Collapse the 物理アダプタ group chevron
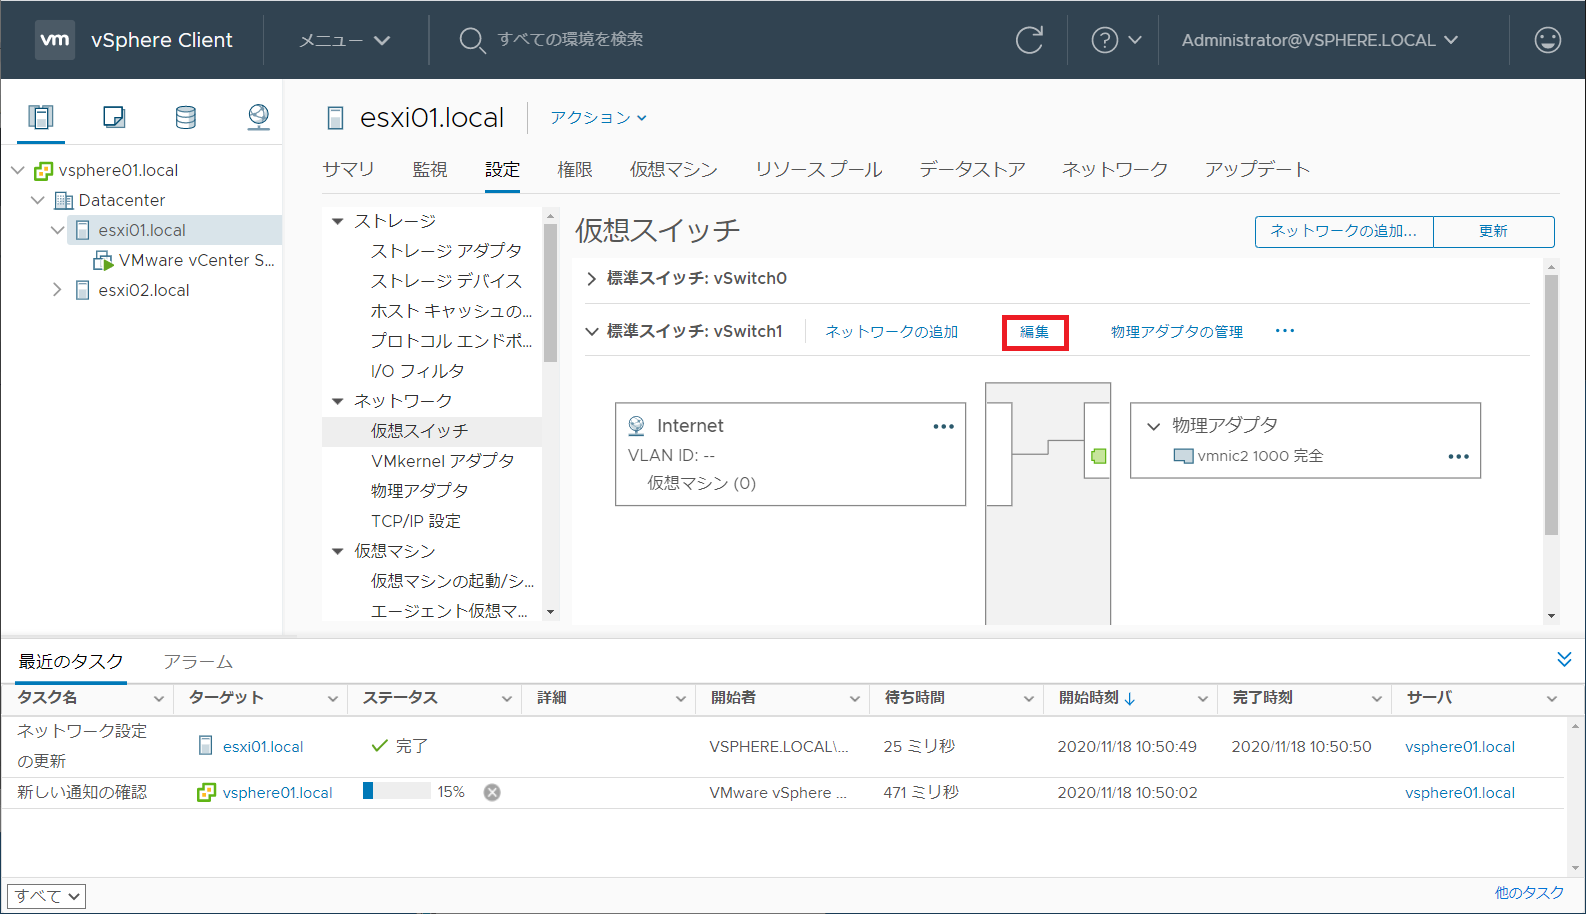This screenshot has height=914, width=1586. 1153,426
